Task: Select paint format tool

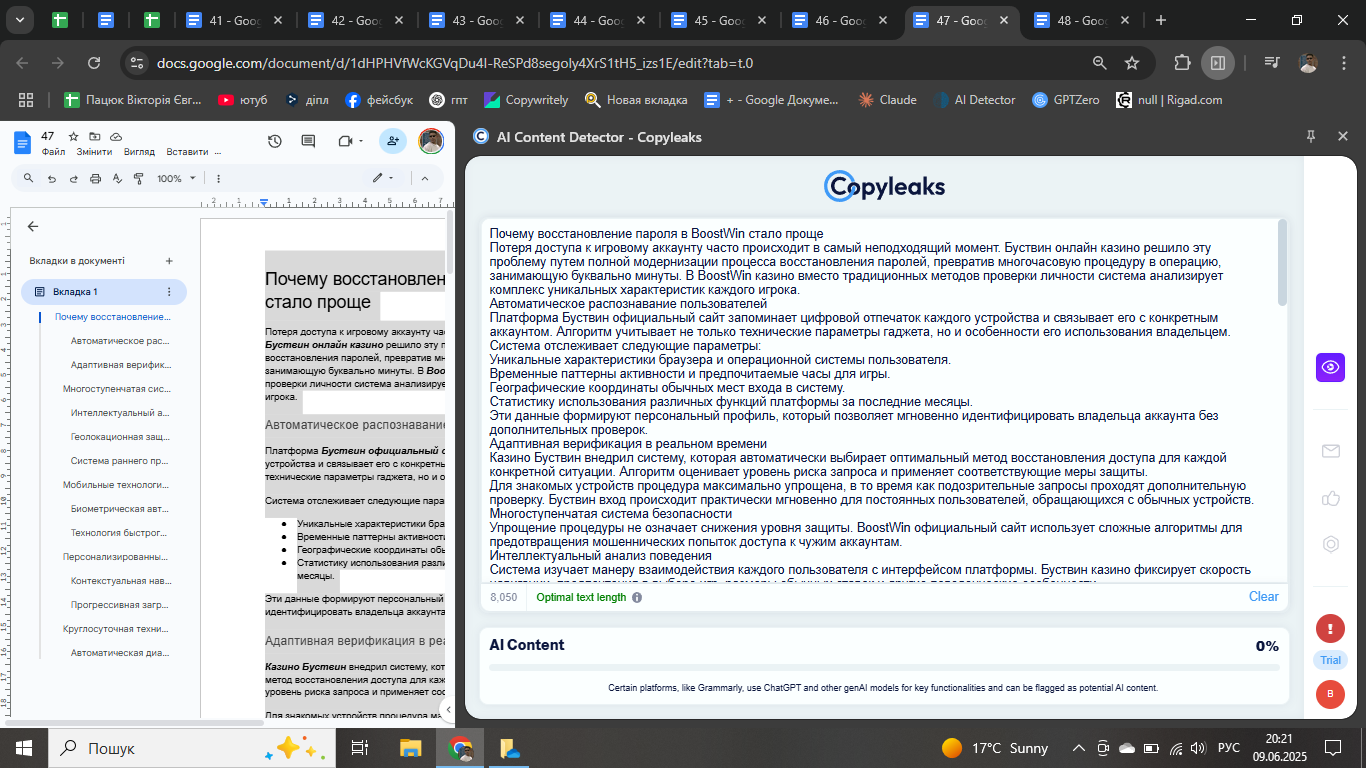Action: (137, 178)
